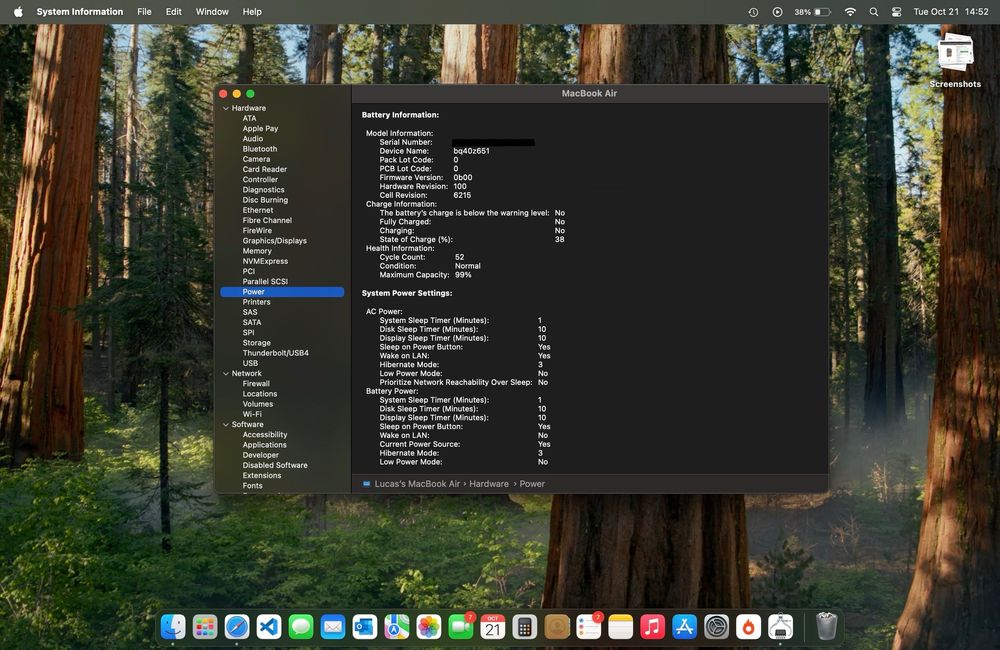Launch Music from the Dock

click(x=652, y=627)
